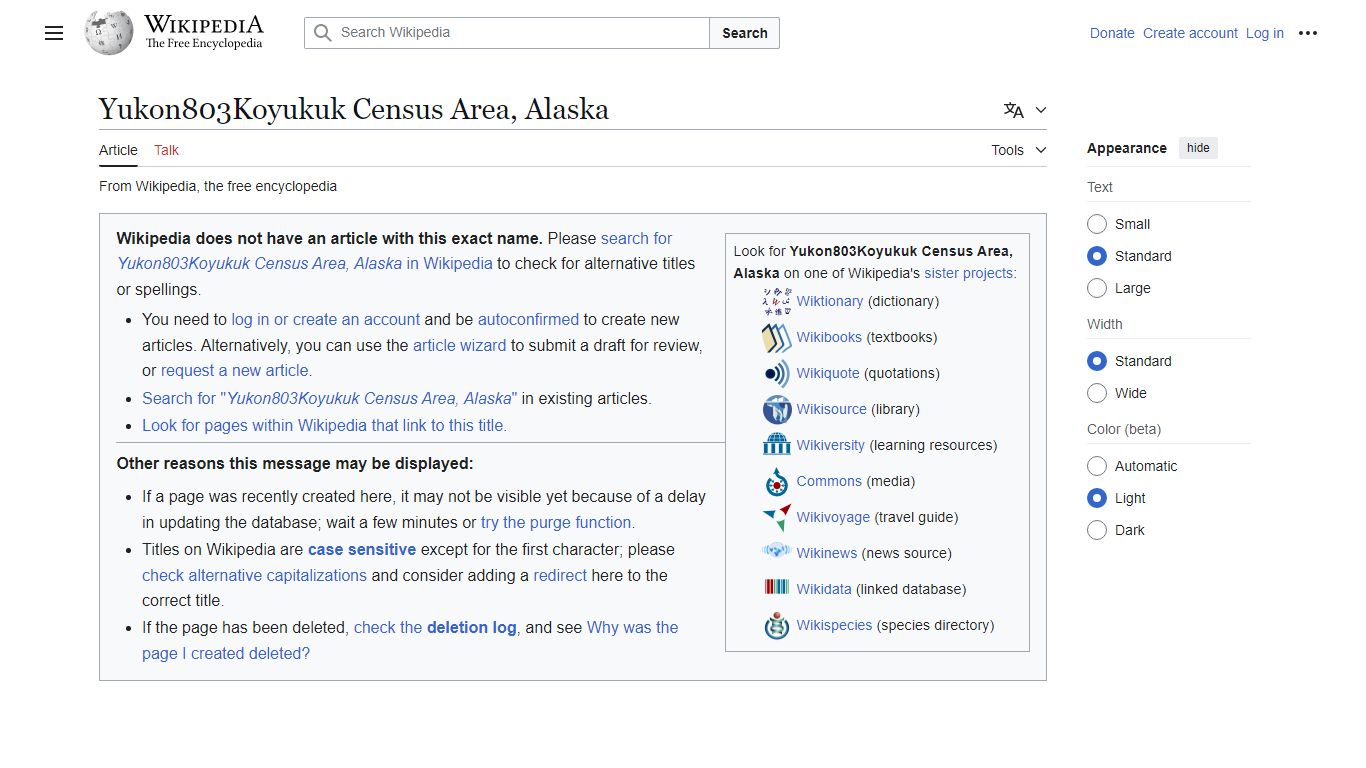Open the Wikibooks text link

tap(829, 337)
